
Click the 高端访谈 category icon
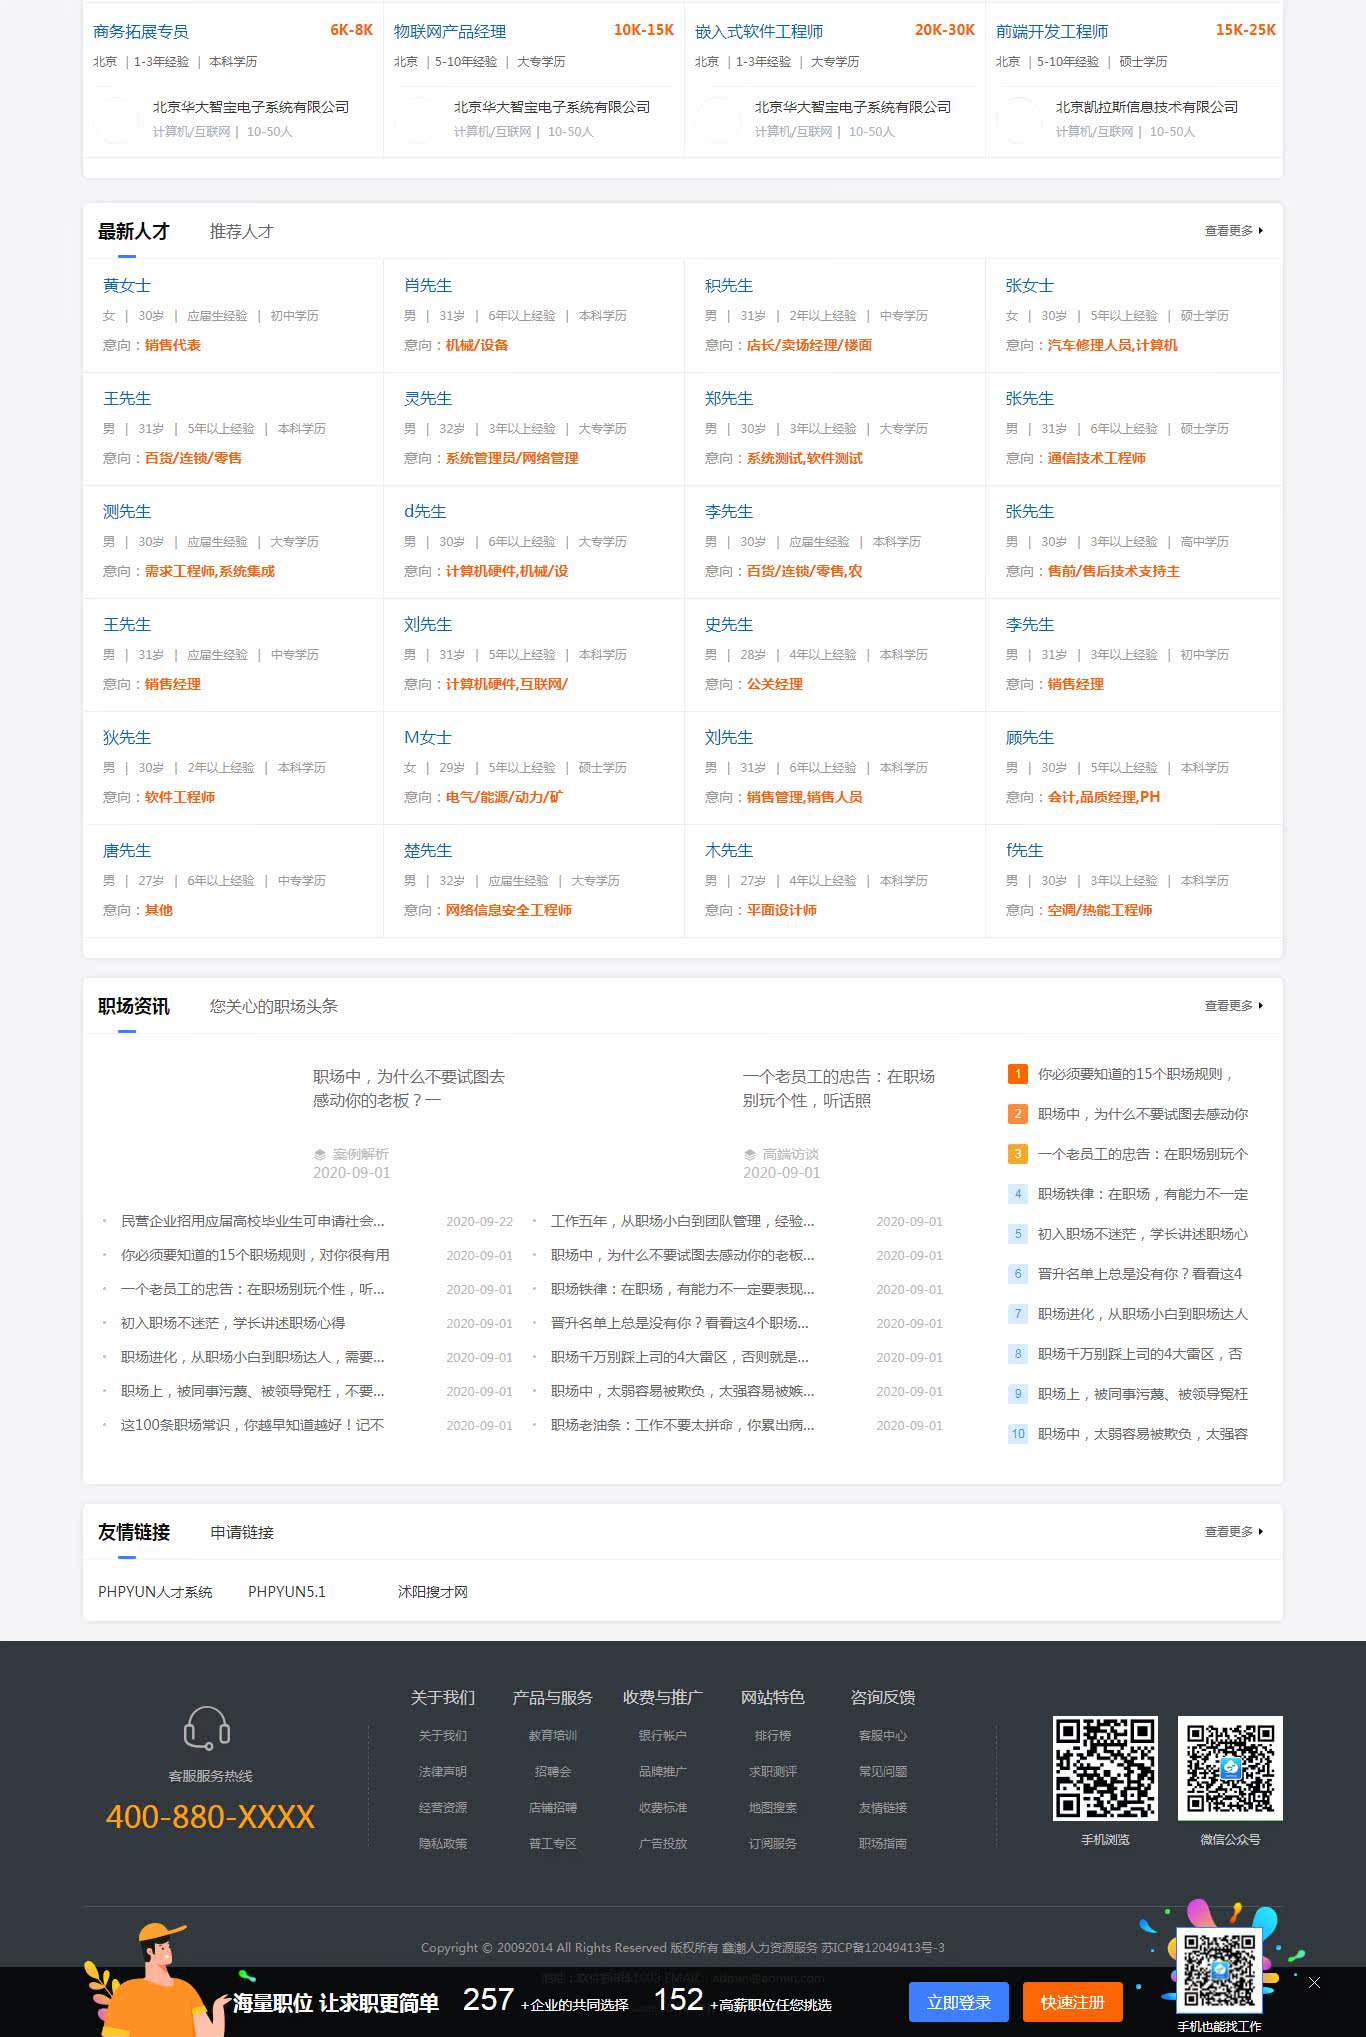pyautogui.click(x=750, y=1154)
